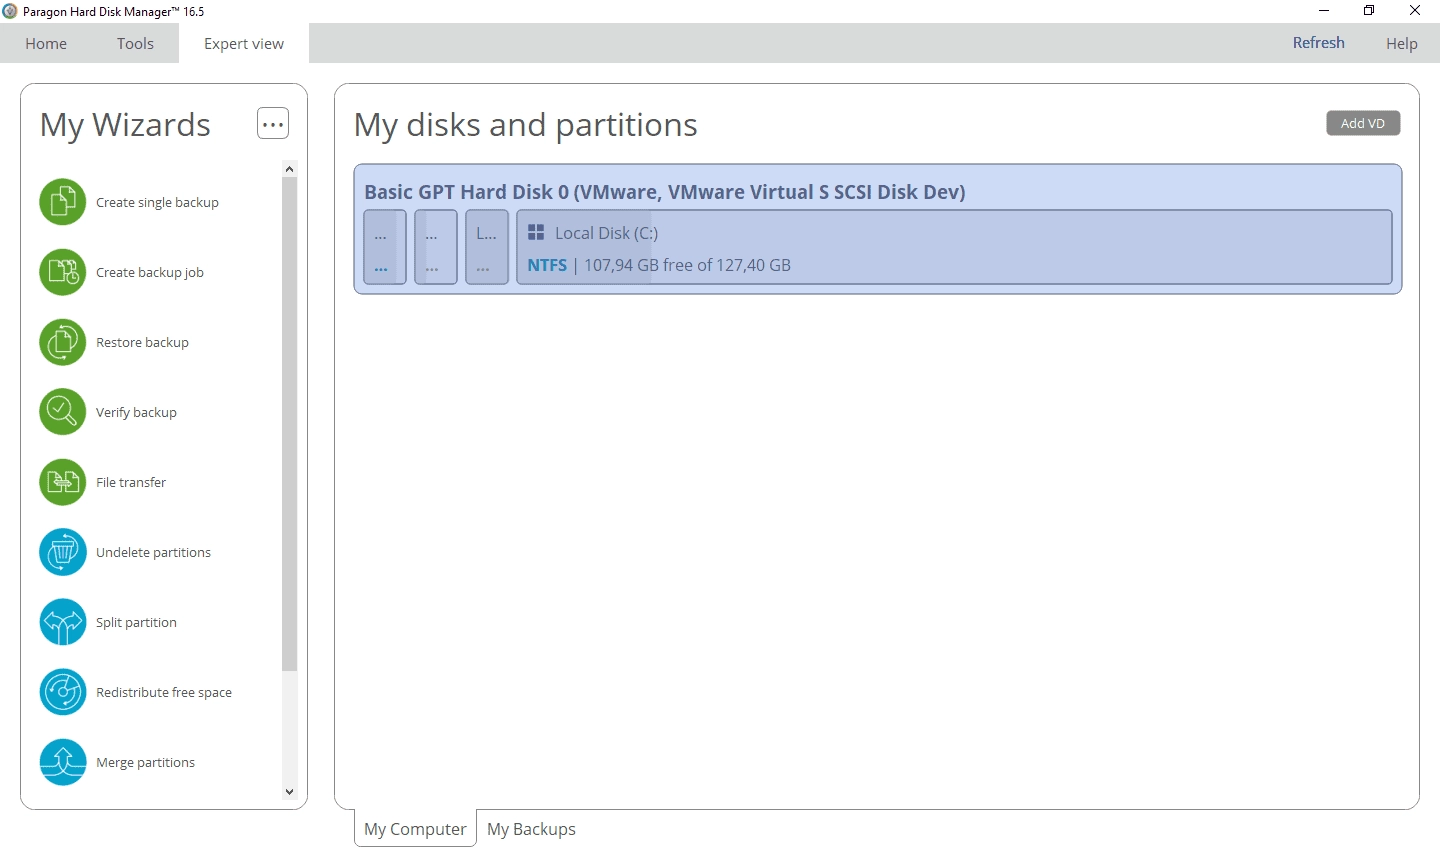
Task: Select the first small partition block
Action: [x=385, y=247]
